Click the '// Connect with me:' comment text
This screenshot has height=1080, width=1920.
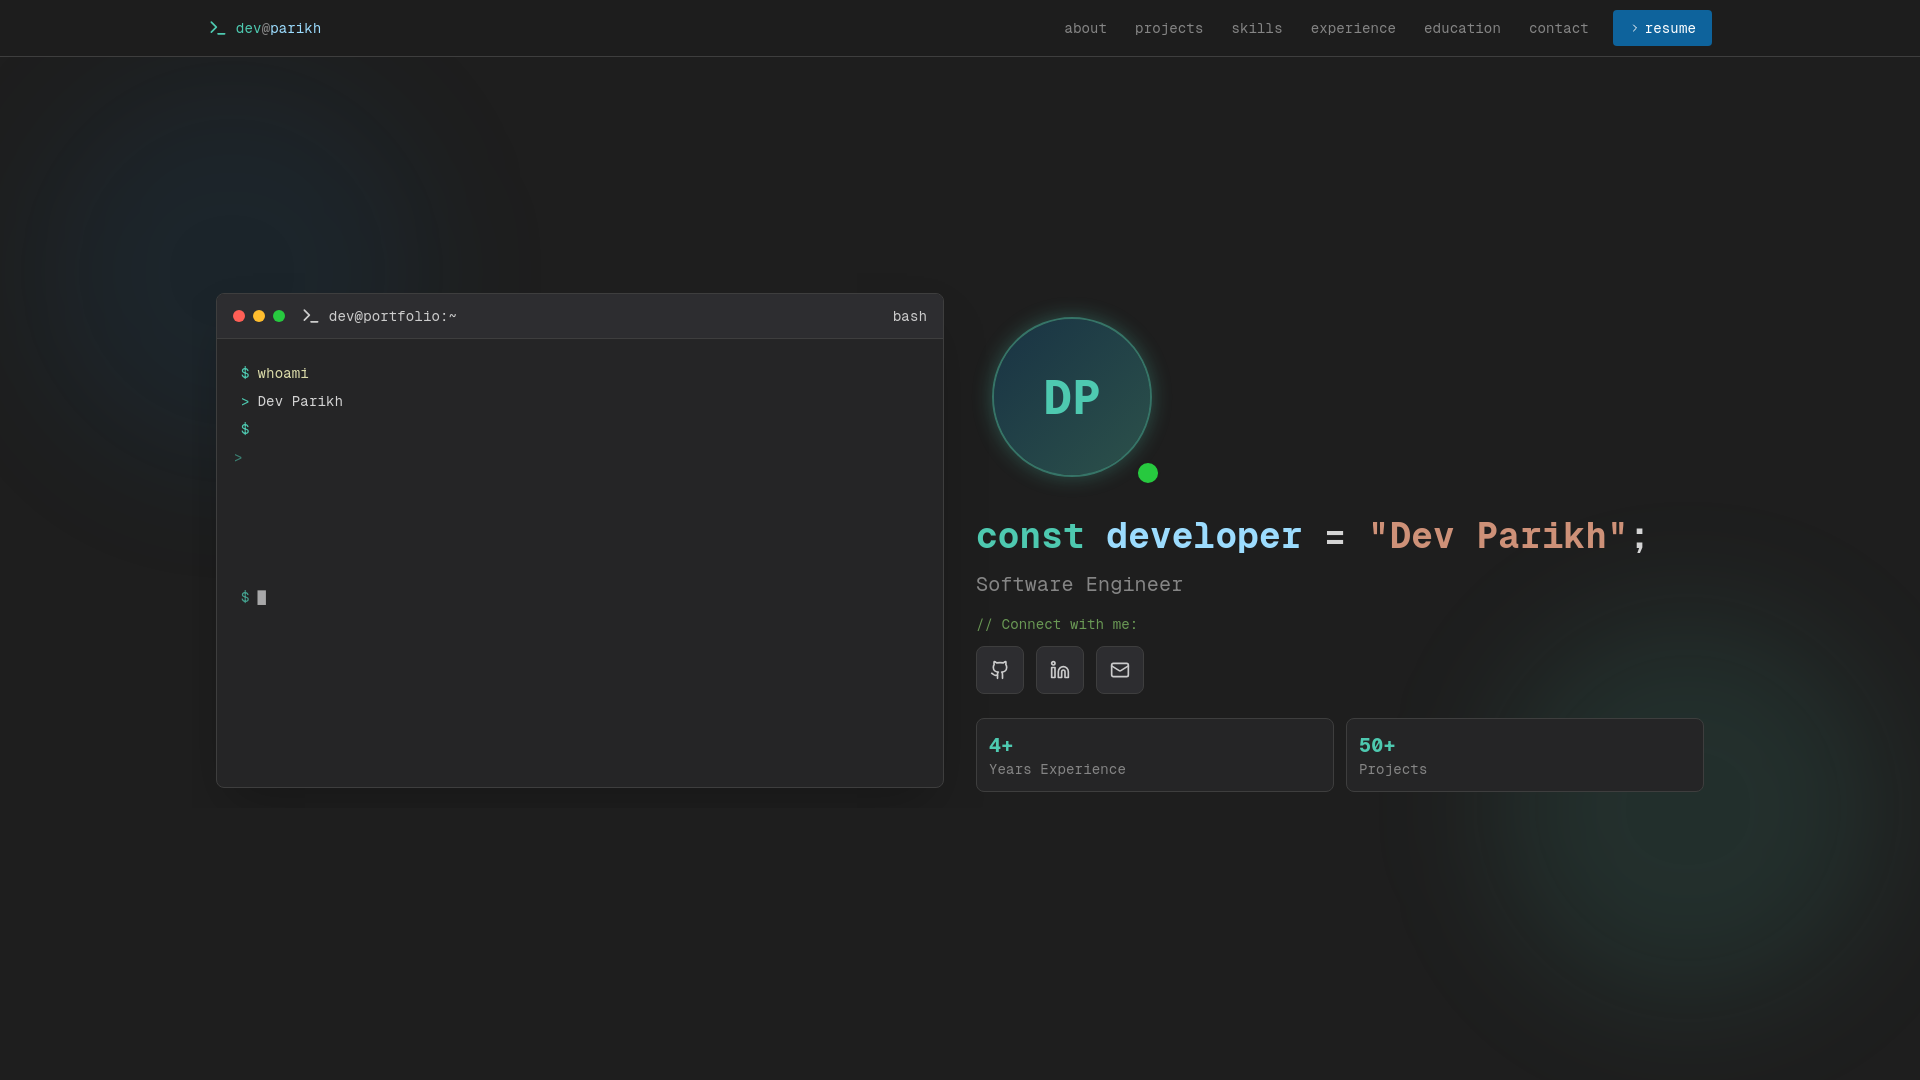pyautogui.click(x=1056, y=624)
